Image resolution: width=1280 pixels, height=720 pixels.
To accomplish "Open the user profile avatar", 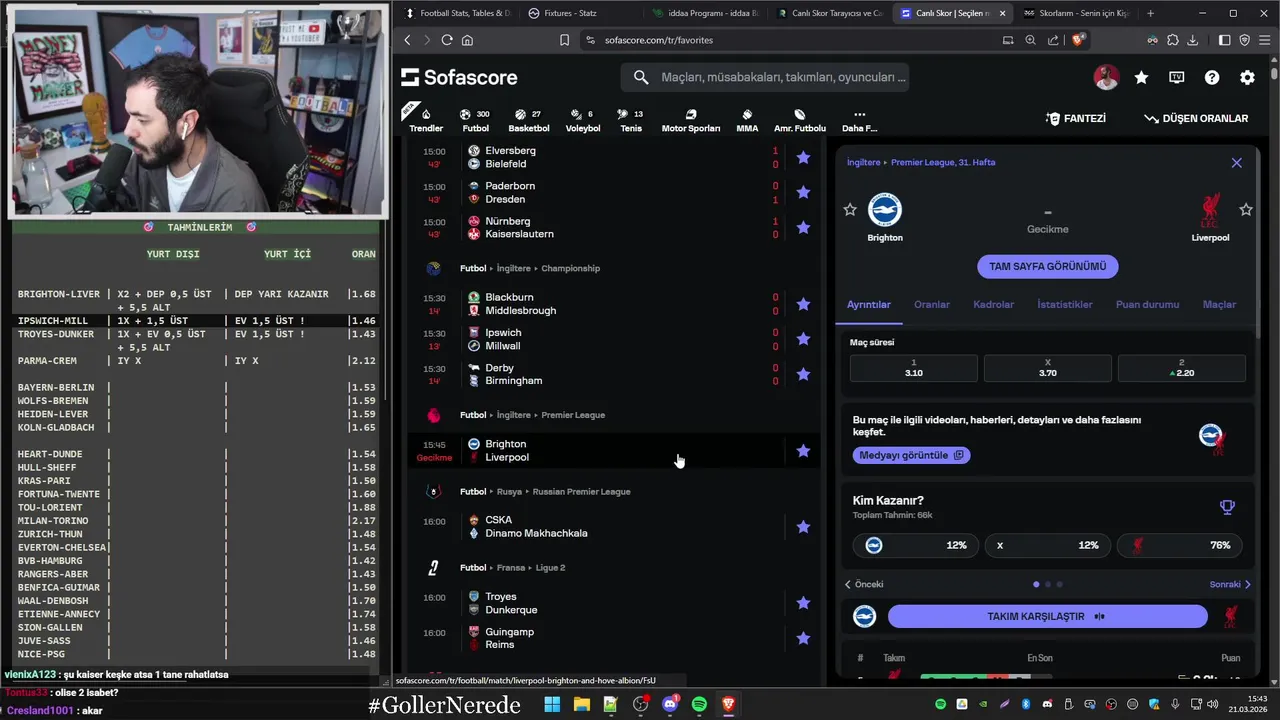I will point(1106,77).
